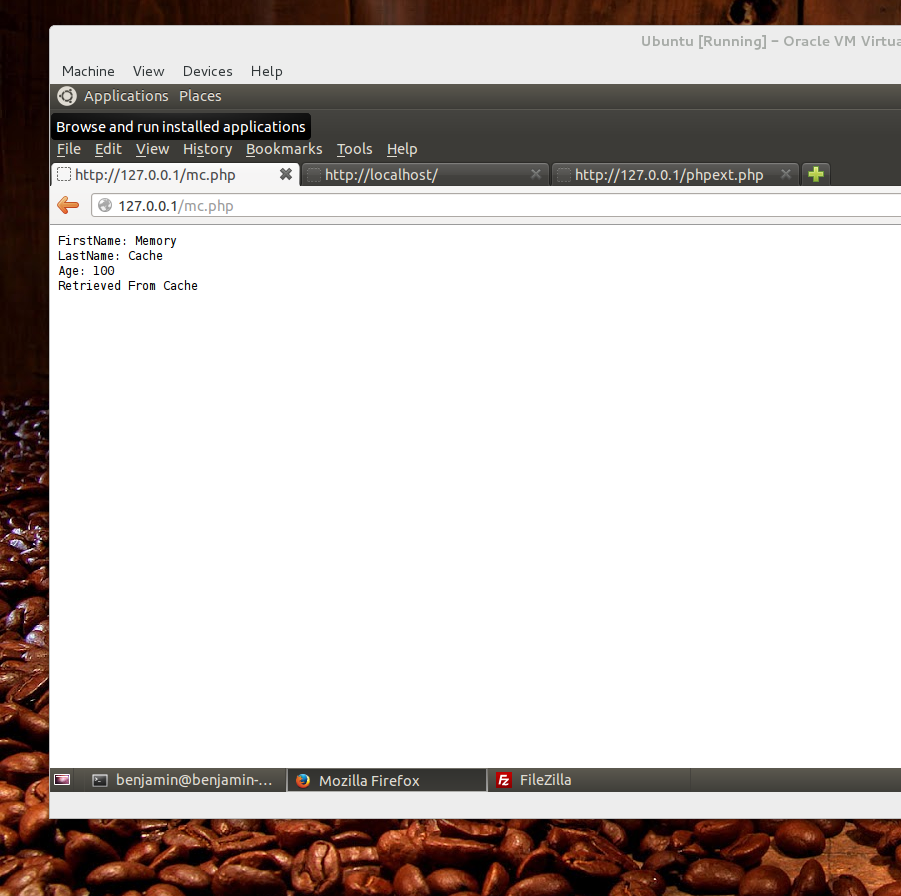Go back with the orange arrow
This screenshot has height=896, width=901.
[68, 205]
